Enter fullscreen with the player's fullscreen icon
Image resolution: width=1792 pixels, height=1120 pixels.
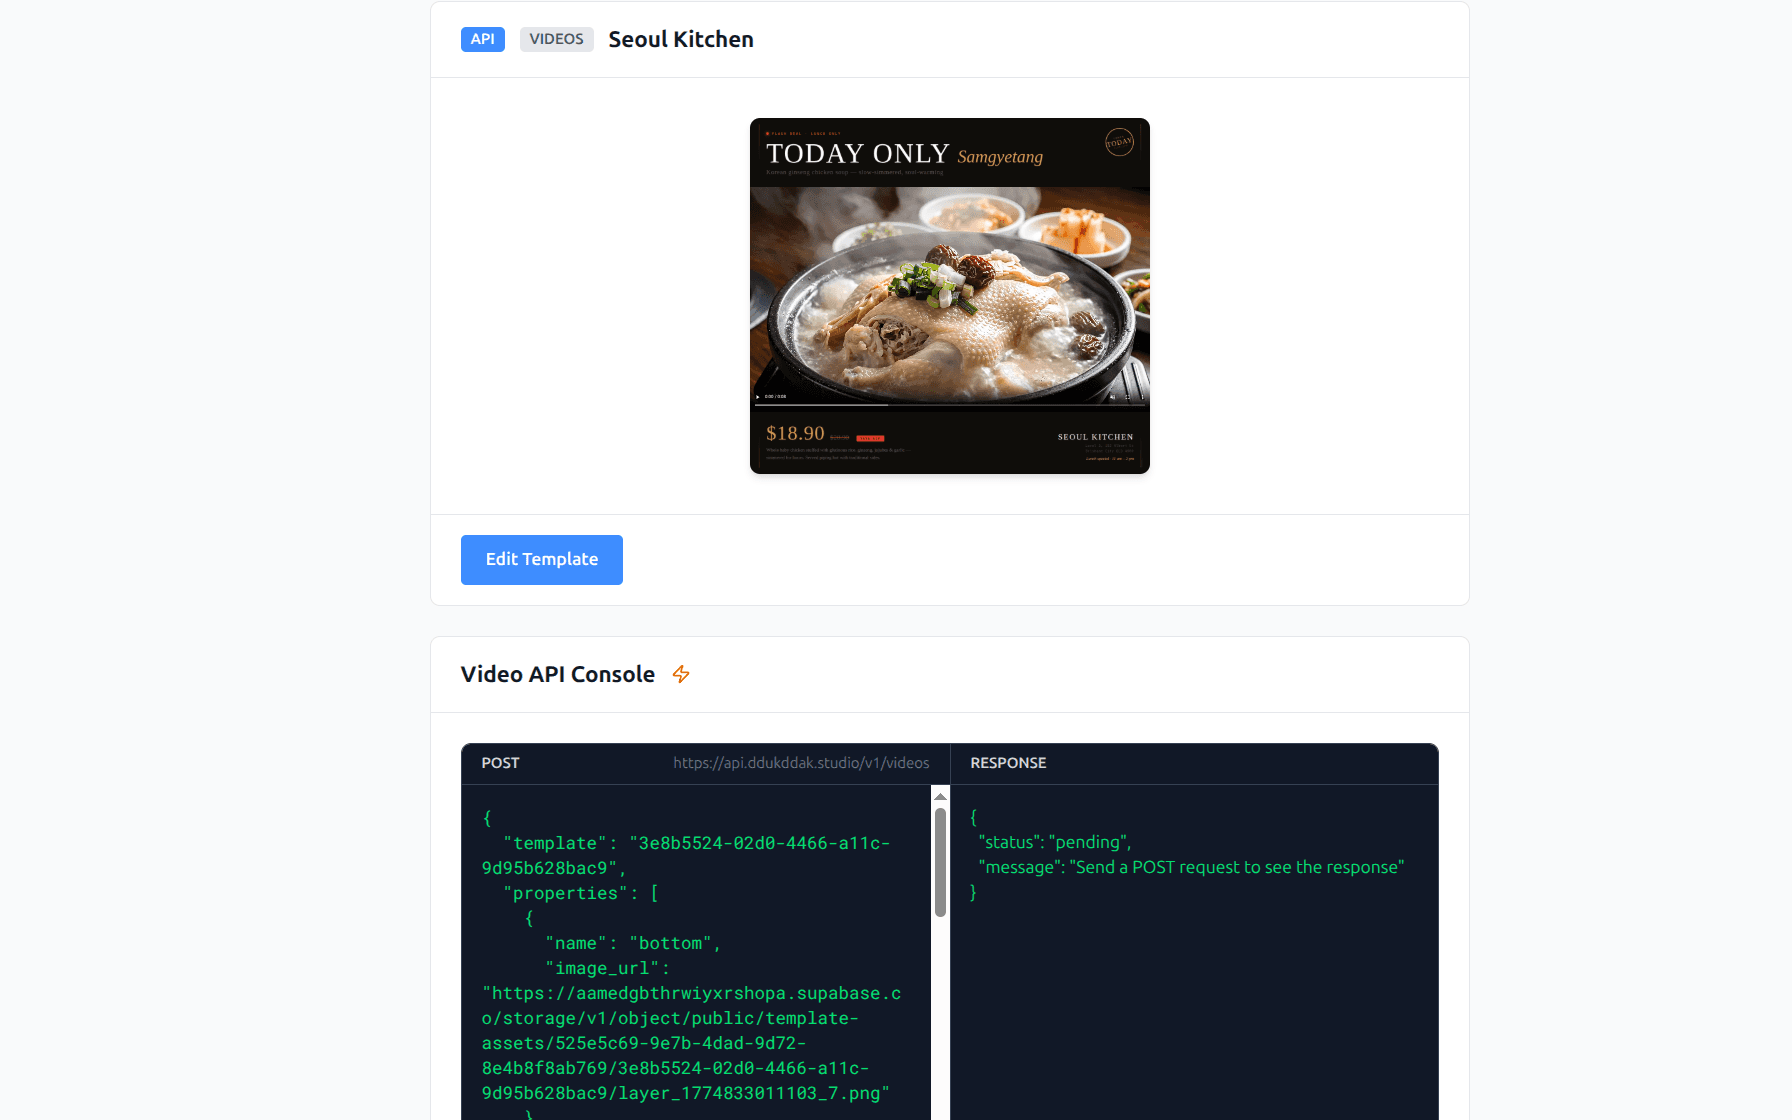[x=1128, y=397]
